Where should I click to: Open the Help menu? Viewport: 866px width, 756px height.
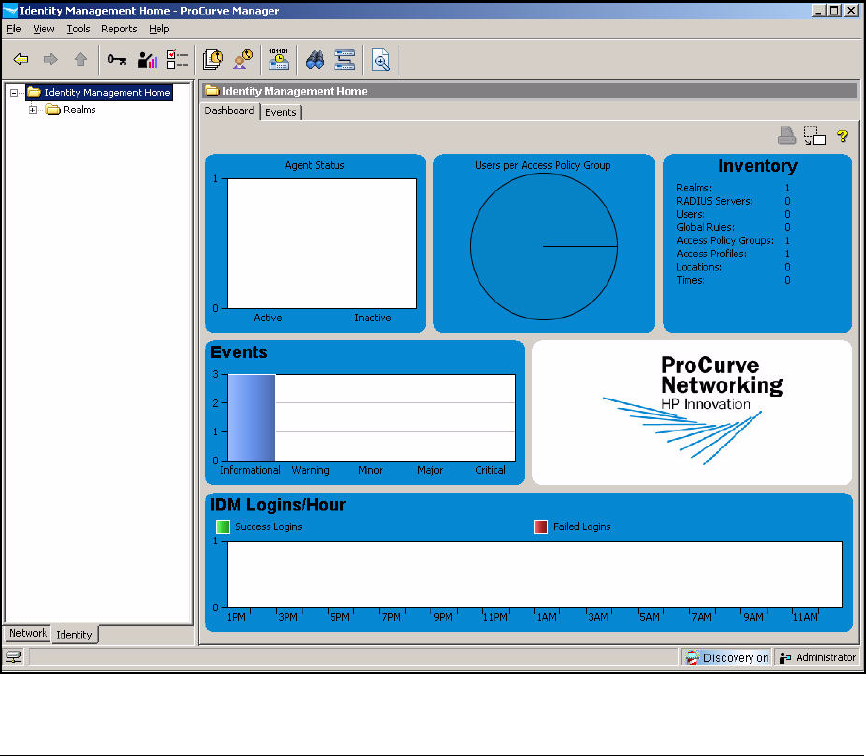tap(159, 29)
